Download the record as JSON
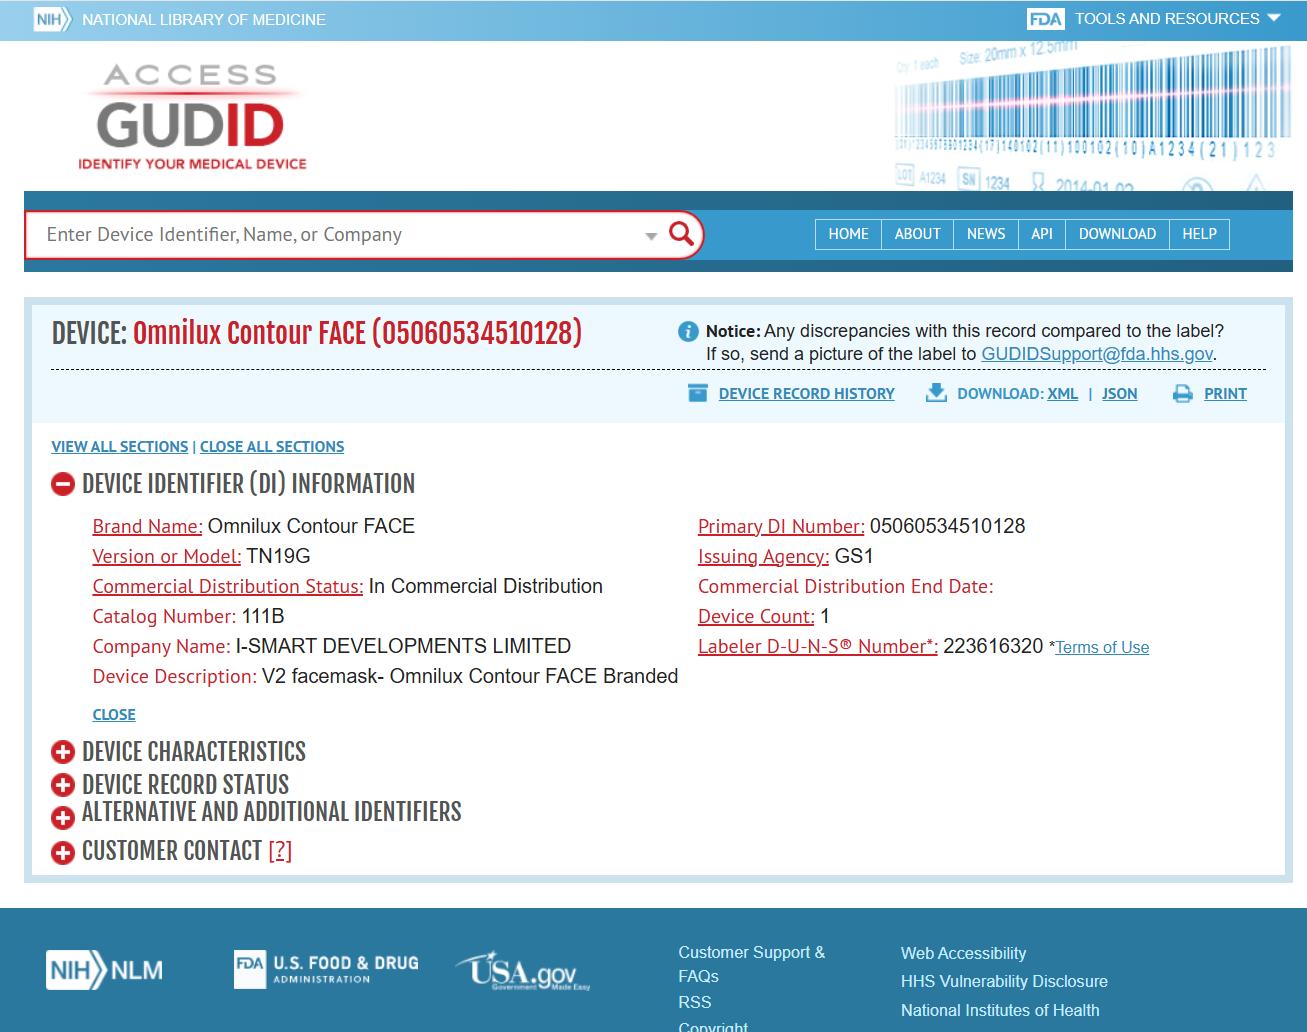The height and width of the screenshot is (1032, 1307). coord(1119,394)
